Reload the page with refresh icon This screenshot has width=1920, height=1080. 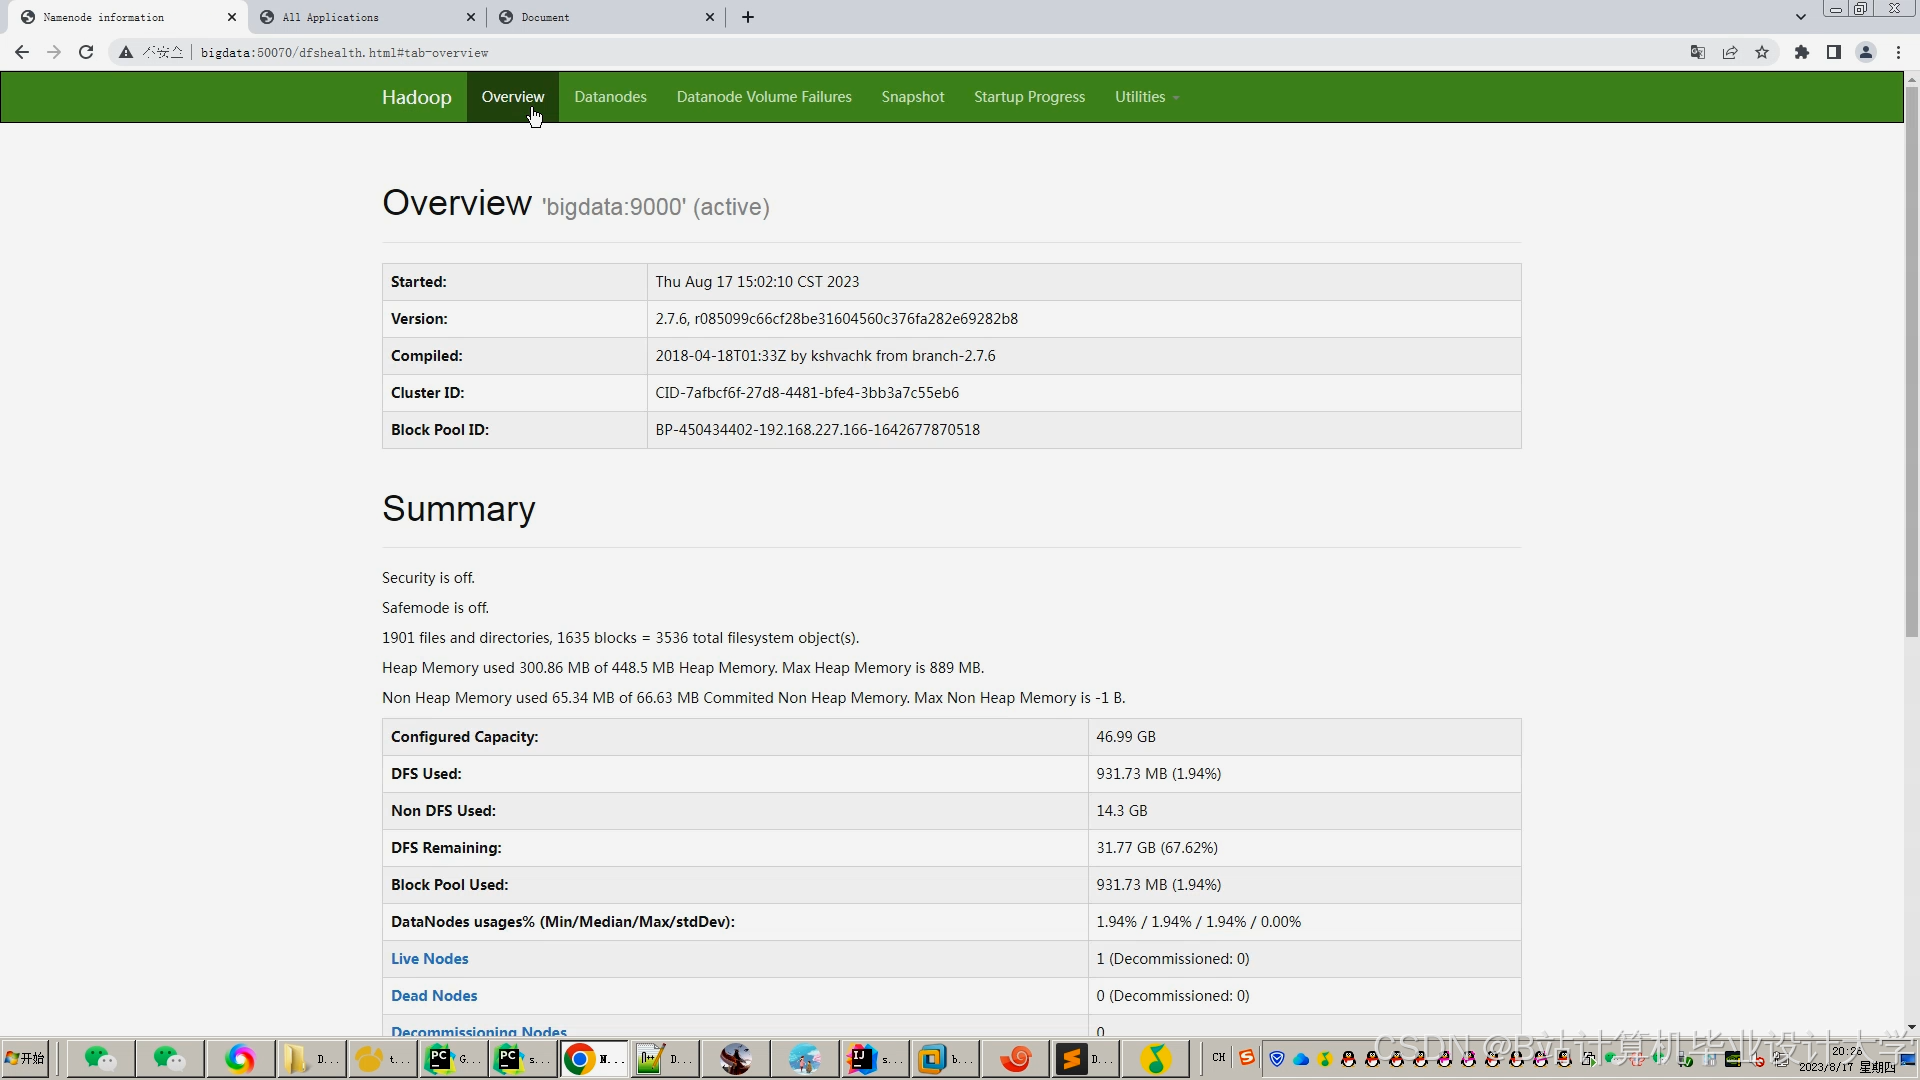pos(86,52)
